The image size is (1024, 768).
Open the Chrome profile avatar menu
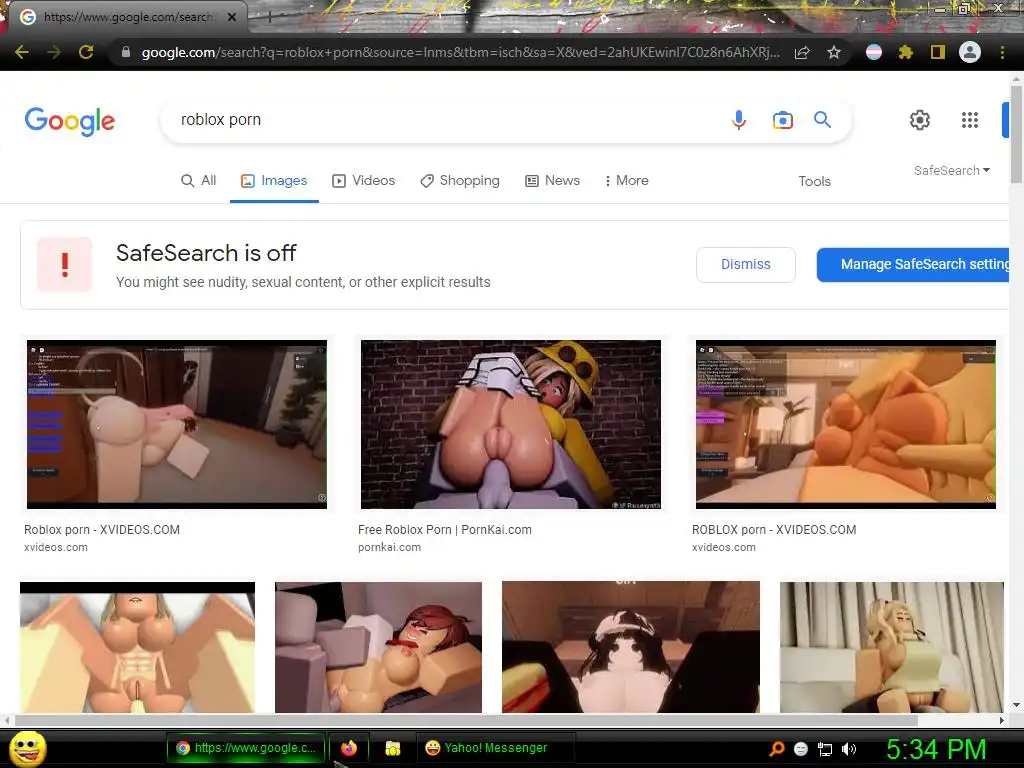(x=970, y=52)
